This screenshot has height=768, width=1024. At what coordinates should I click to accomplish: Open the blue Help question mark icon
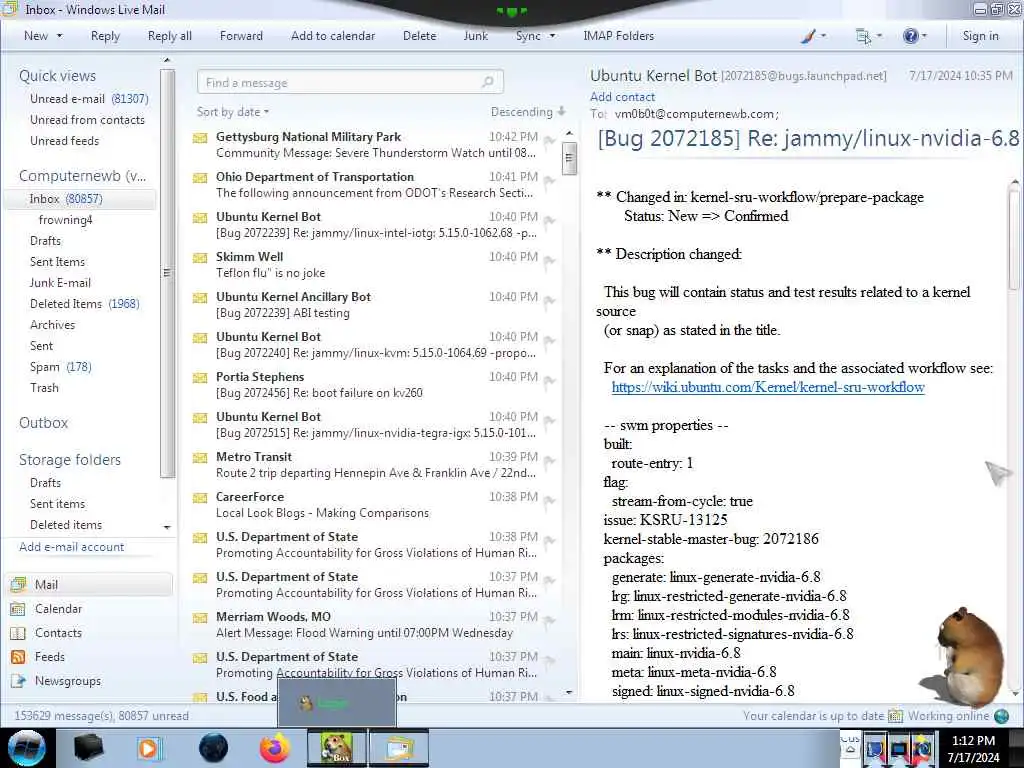(910, 37)
